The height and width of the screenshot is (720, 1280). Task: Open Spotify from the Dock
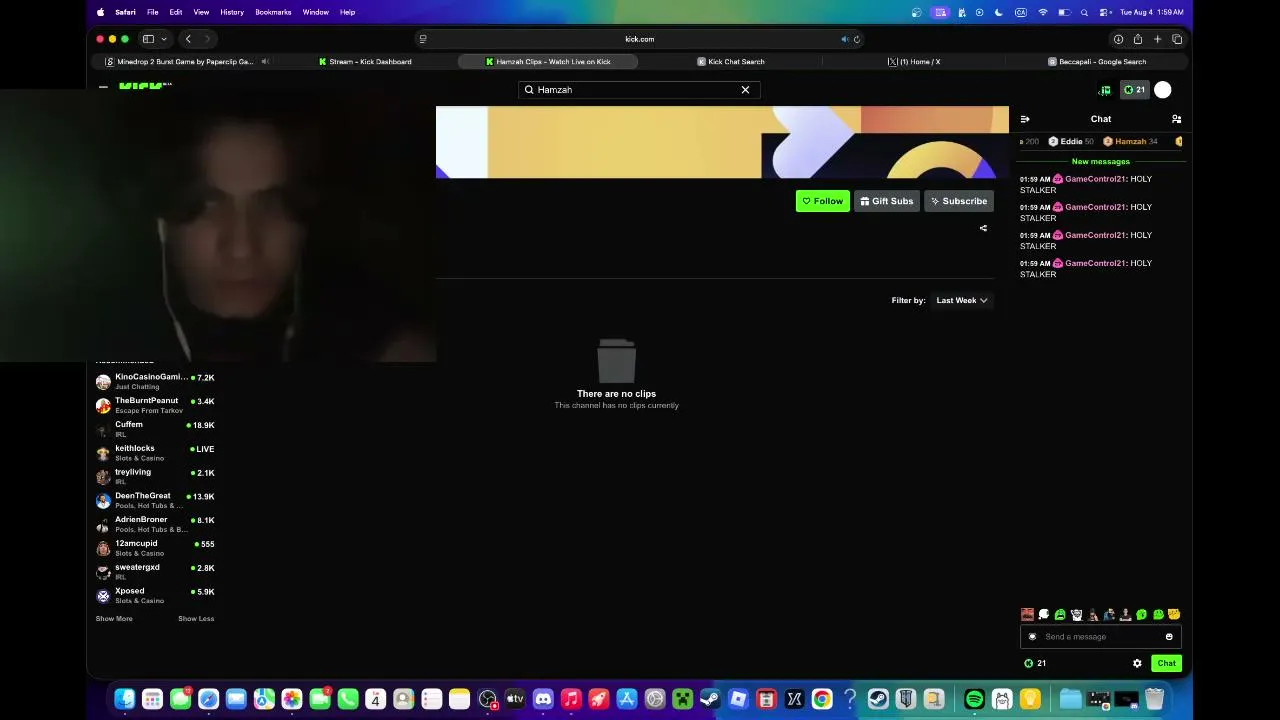coord(974,699)
